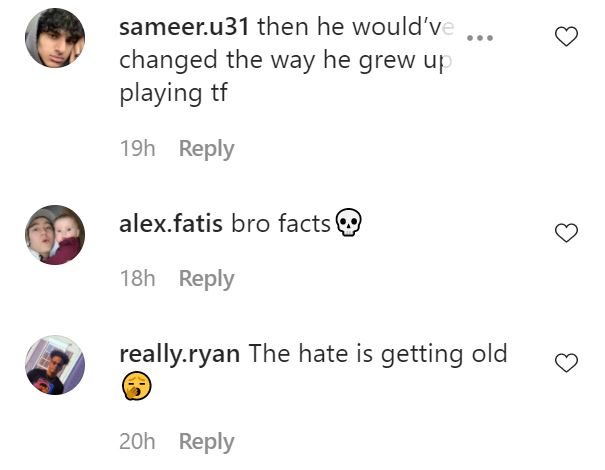Visit the really.ryan username link
The height and width of the screenshot is (470, 605).
tap(179, 353)
